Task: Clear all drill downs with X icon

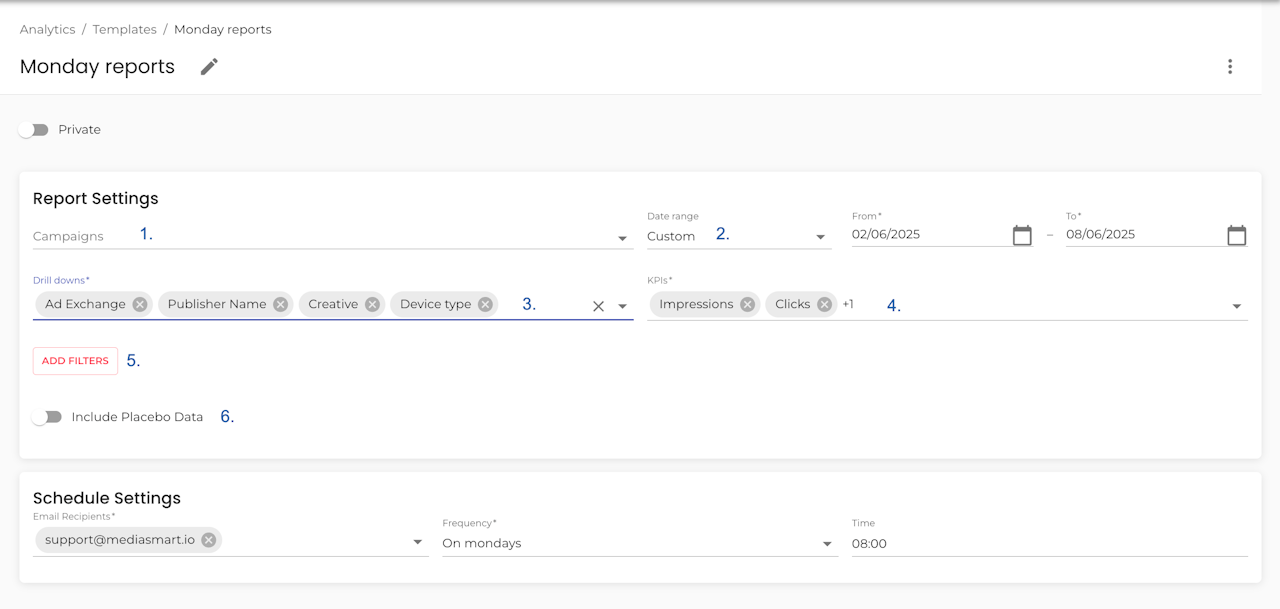Action: (x=598, y=307)
